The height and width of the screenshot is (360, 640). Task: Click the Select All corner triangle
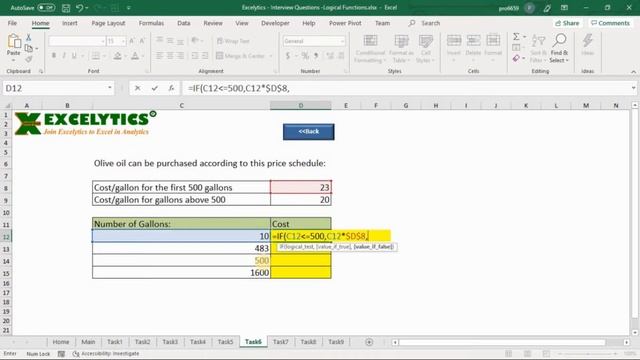pos(7,106)
